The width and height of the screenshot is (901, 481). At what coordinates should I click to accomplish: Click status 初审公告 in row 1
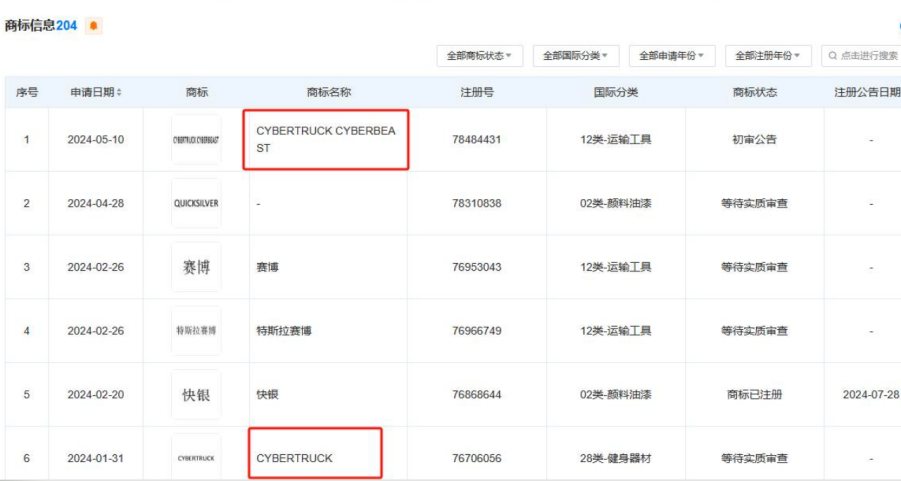(x=754, y=140)
